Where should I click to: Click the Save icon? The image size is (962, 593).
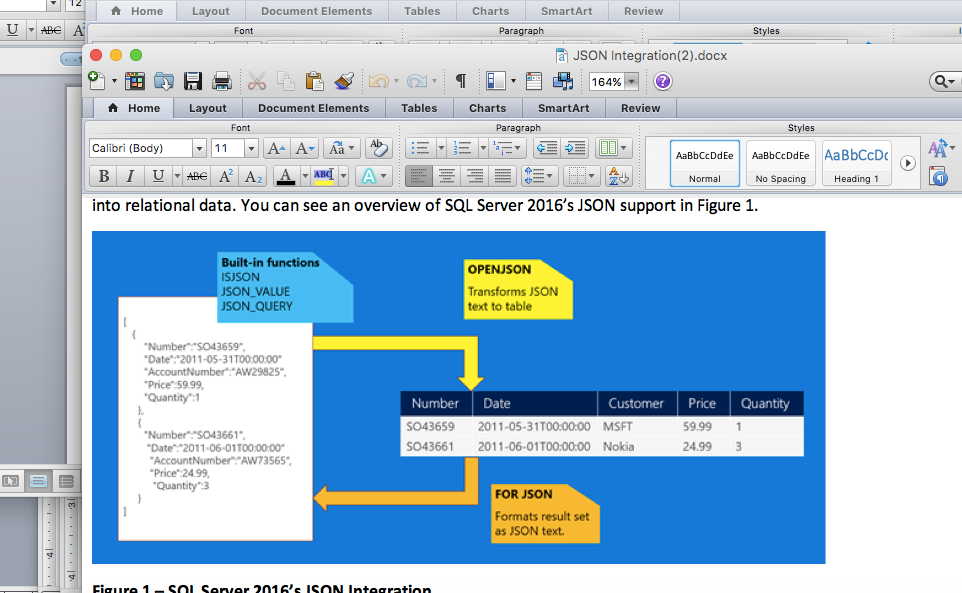[x=192, y=79]
